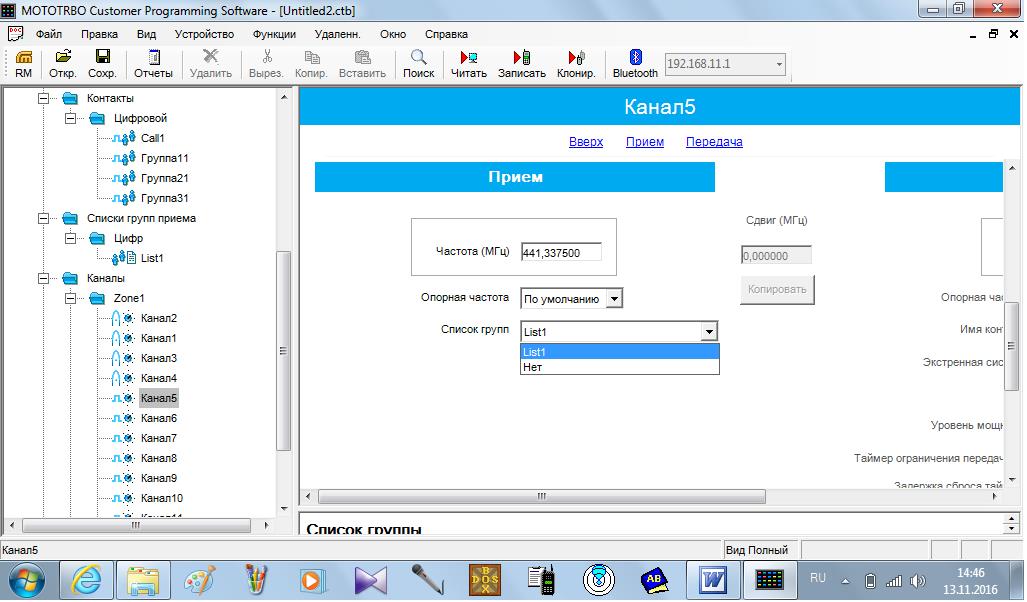Choose Нет in the open dropdown list
The height and width of the screenshot is (602, 1027).
pyautogui.click(x=620, y=367)
